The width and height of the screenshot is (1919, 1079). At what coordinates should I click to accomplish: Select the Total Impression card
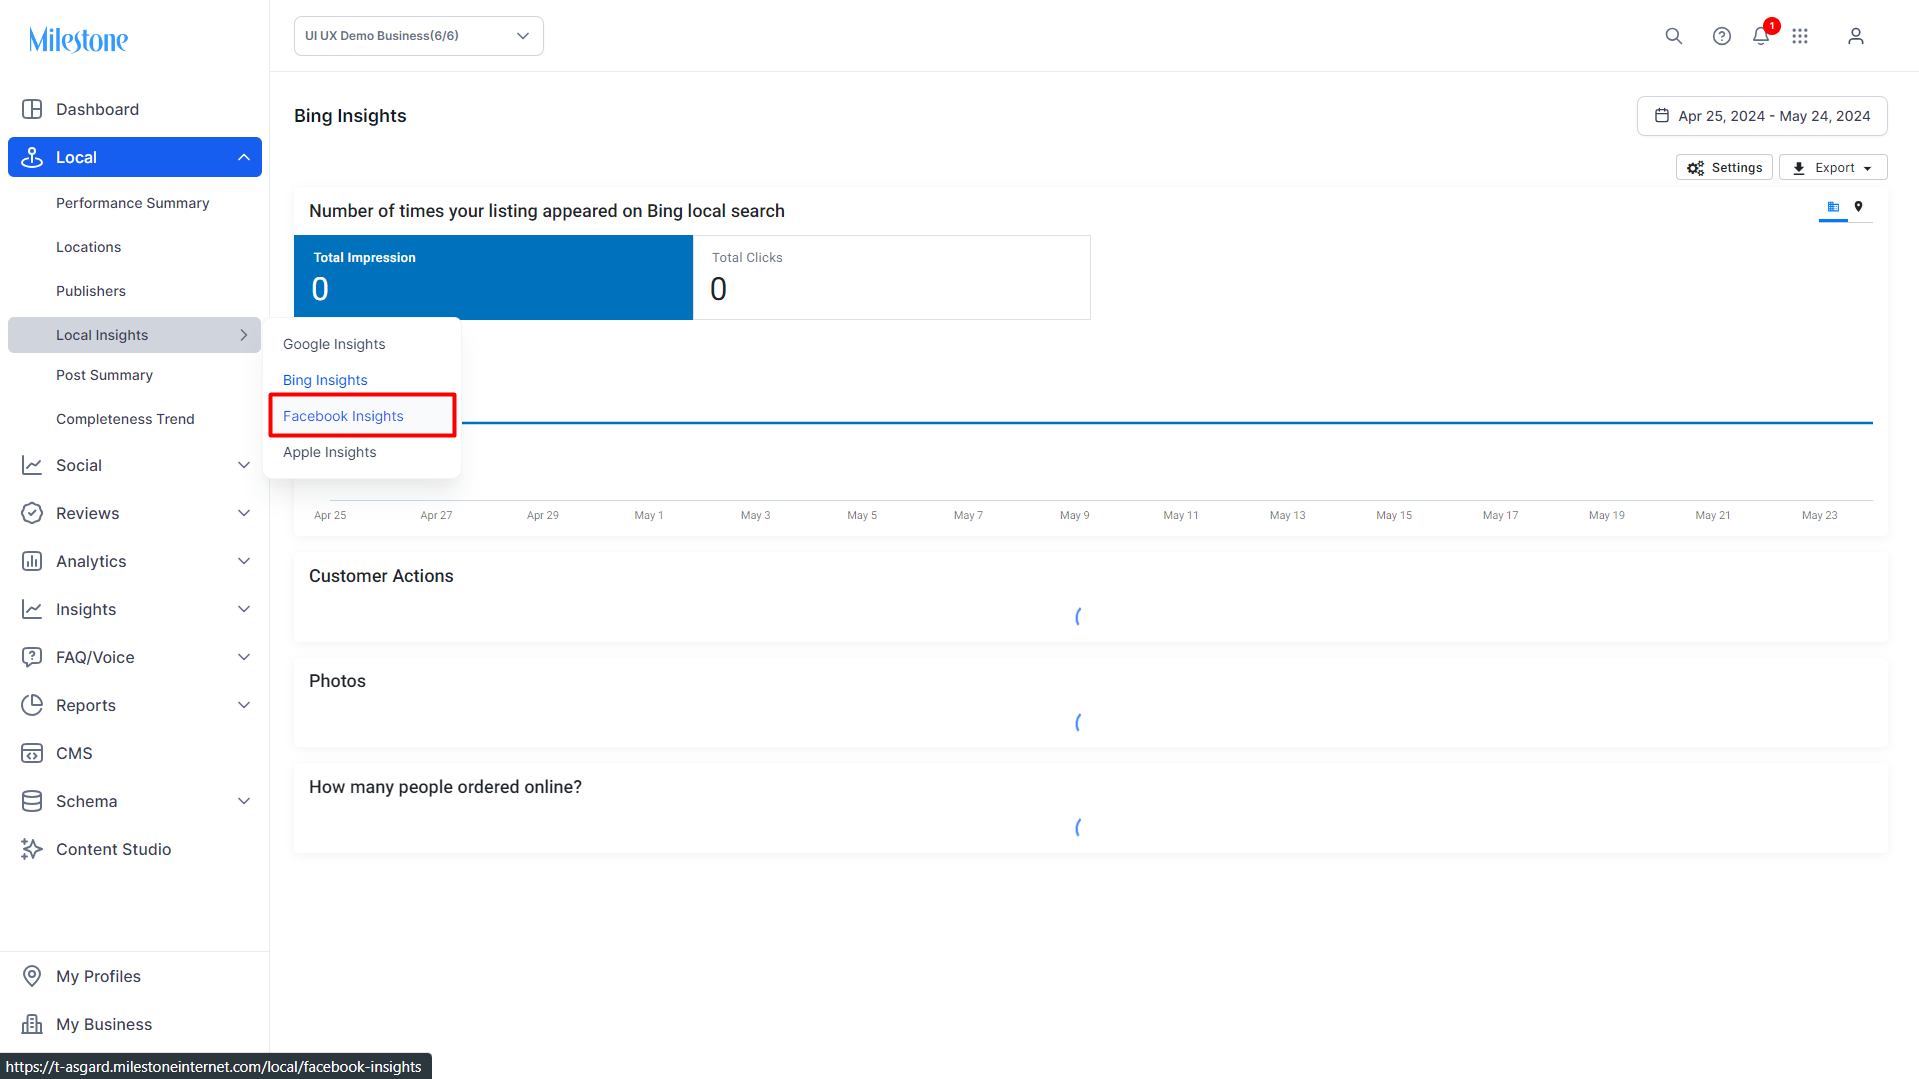pos(493,277)
